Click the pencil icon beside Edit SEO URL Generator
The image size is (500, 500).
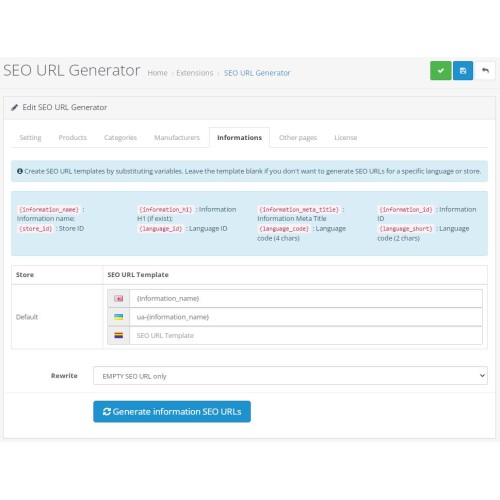[x=14, y=107]
